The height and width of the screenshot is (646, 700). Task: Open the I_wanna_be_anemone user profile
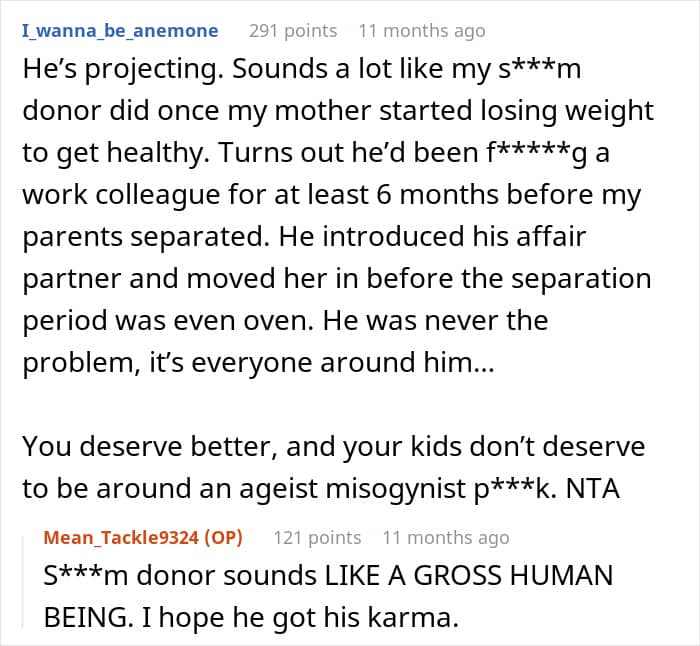point(119,31)
